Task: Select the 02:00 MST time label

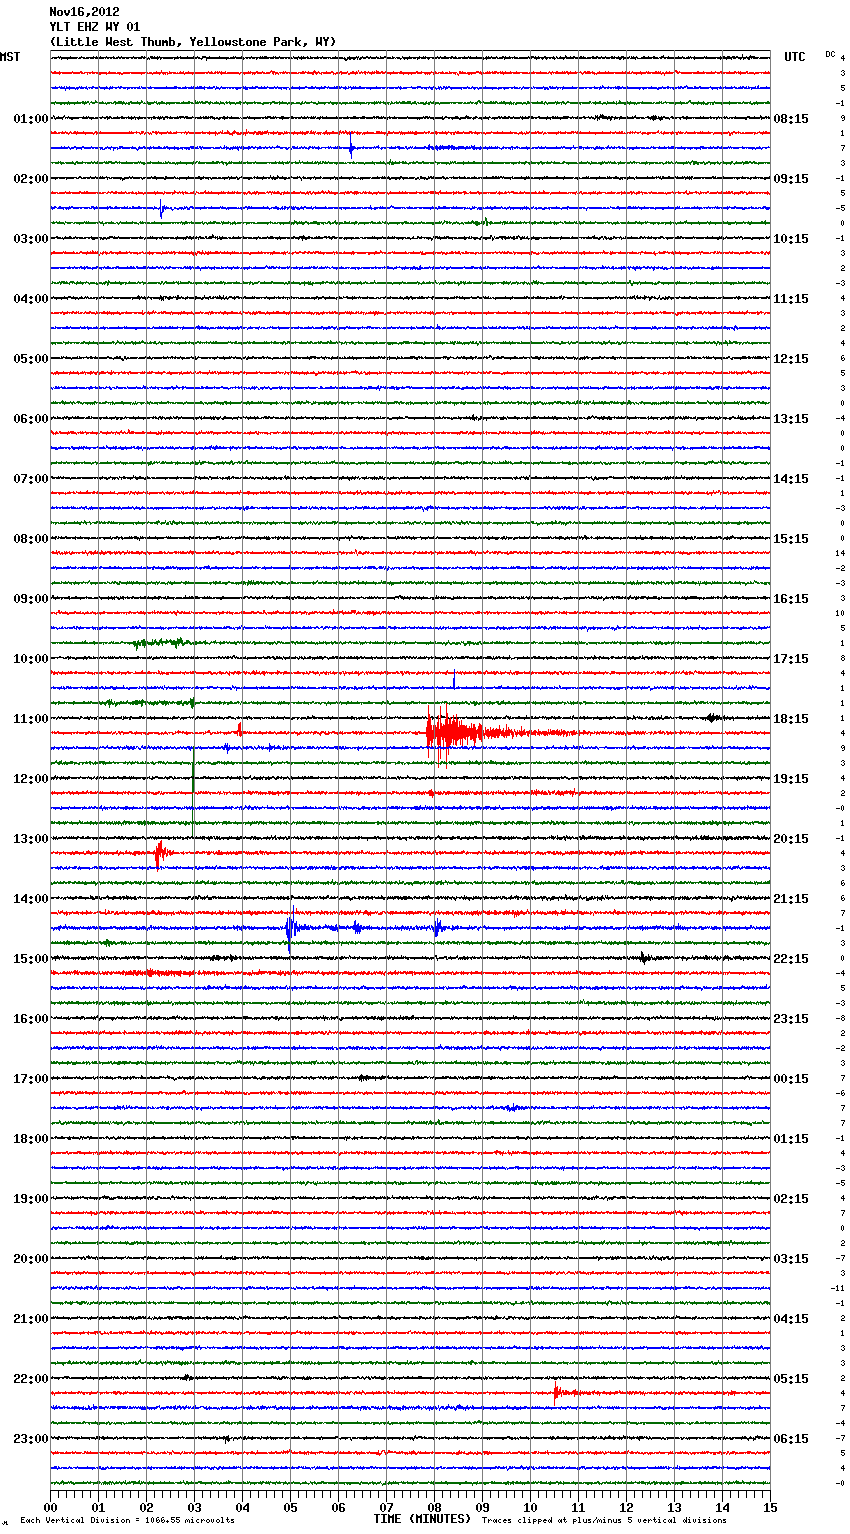Action: point(31,179)
